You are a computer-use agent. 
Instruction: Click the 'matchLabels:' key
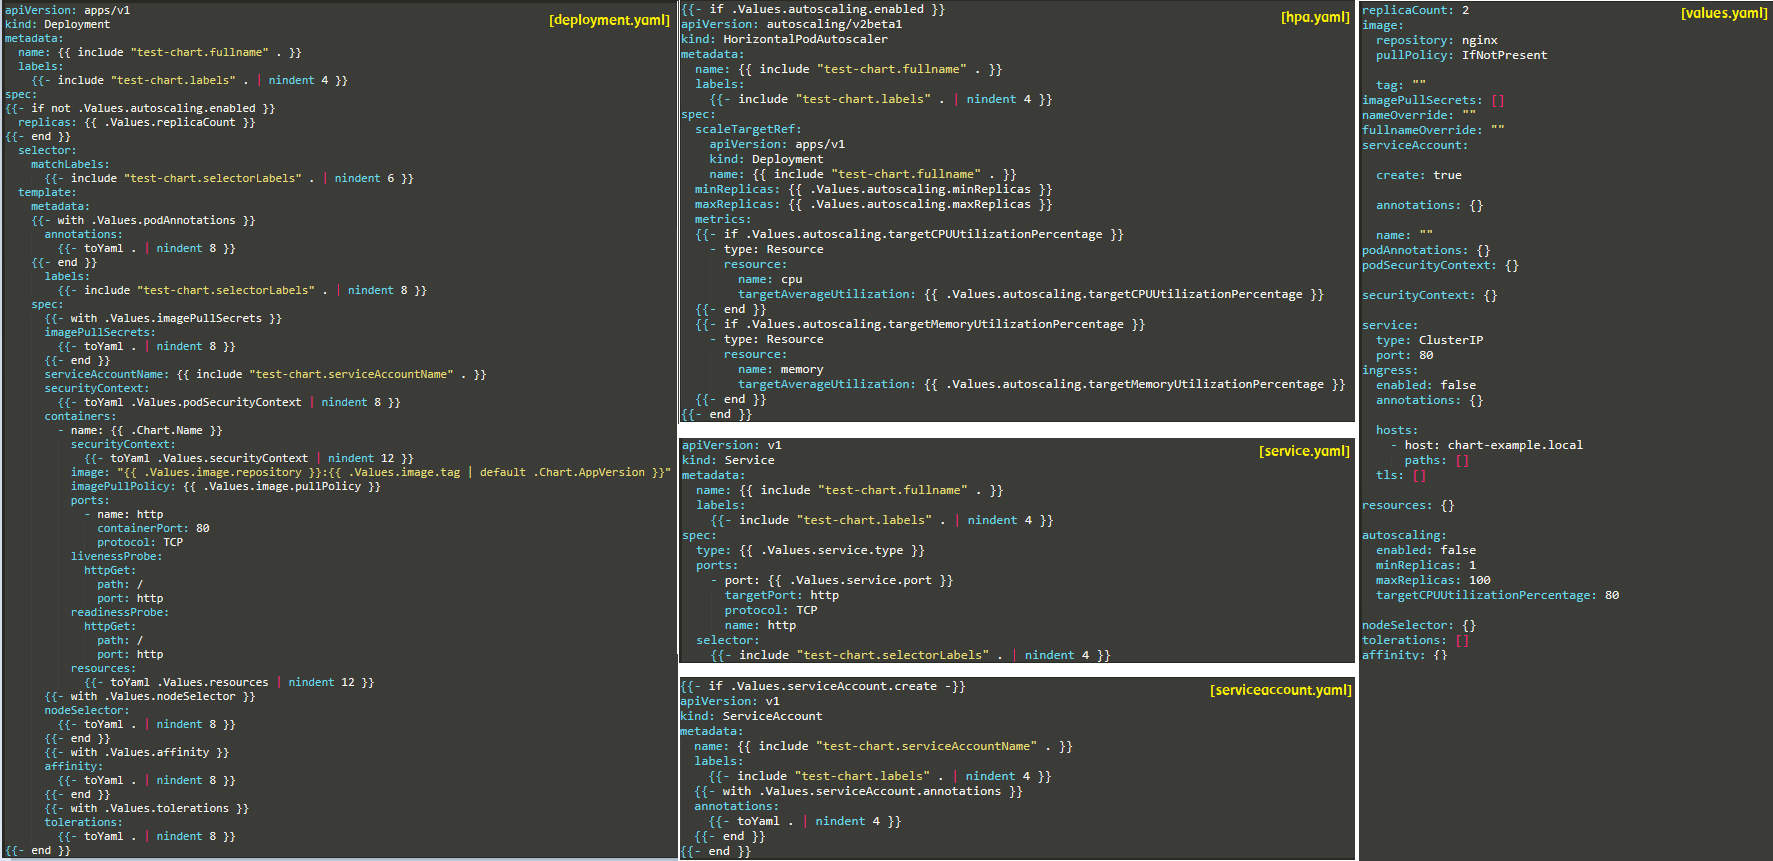click(70, 164)
